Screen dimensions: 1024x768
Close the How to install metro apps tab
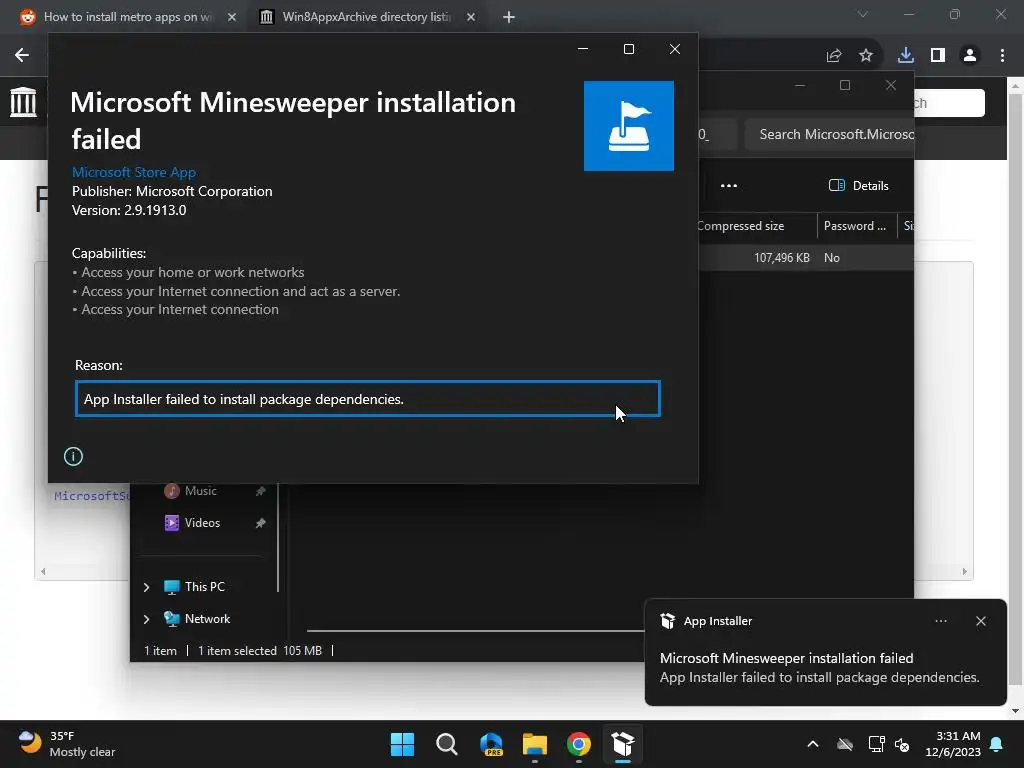[232, 17]
